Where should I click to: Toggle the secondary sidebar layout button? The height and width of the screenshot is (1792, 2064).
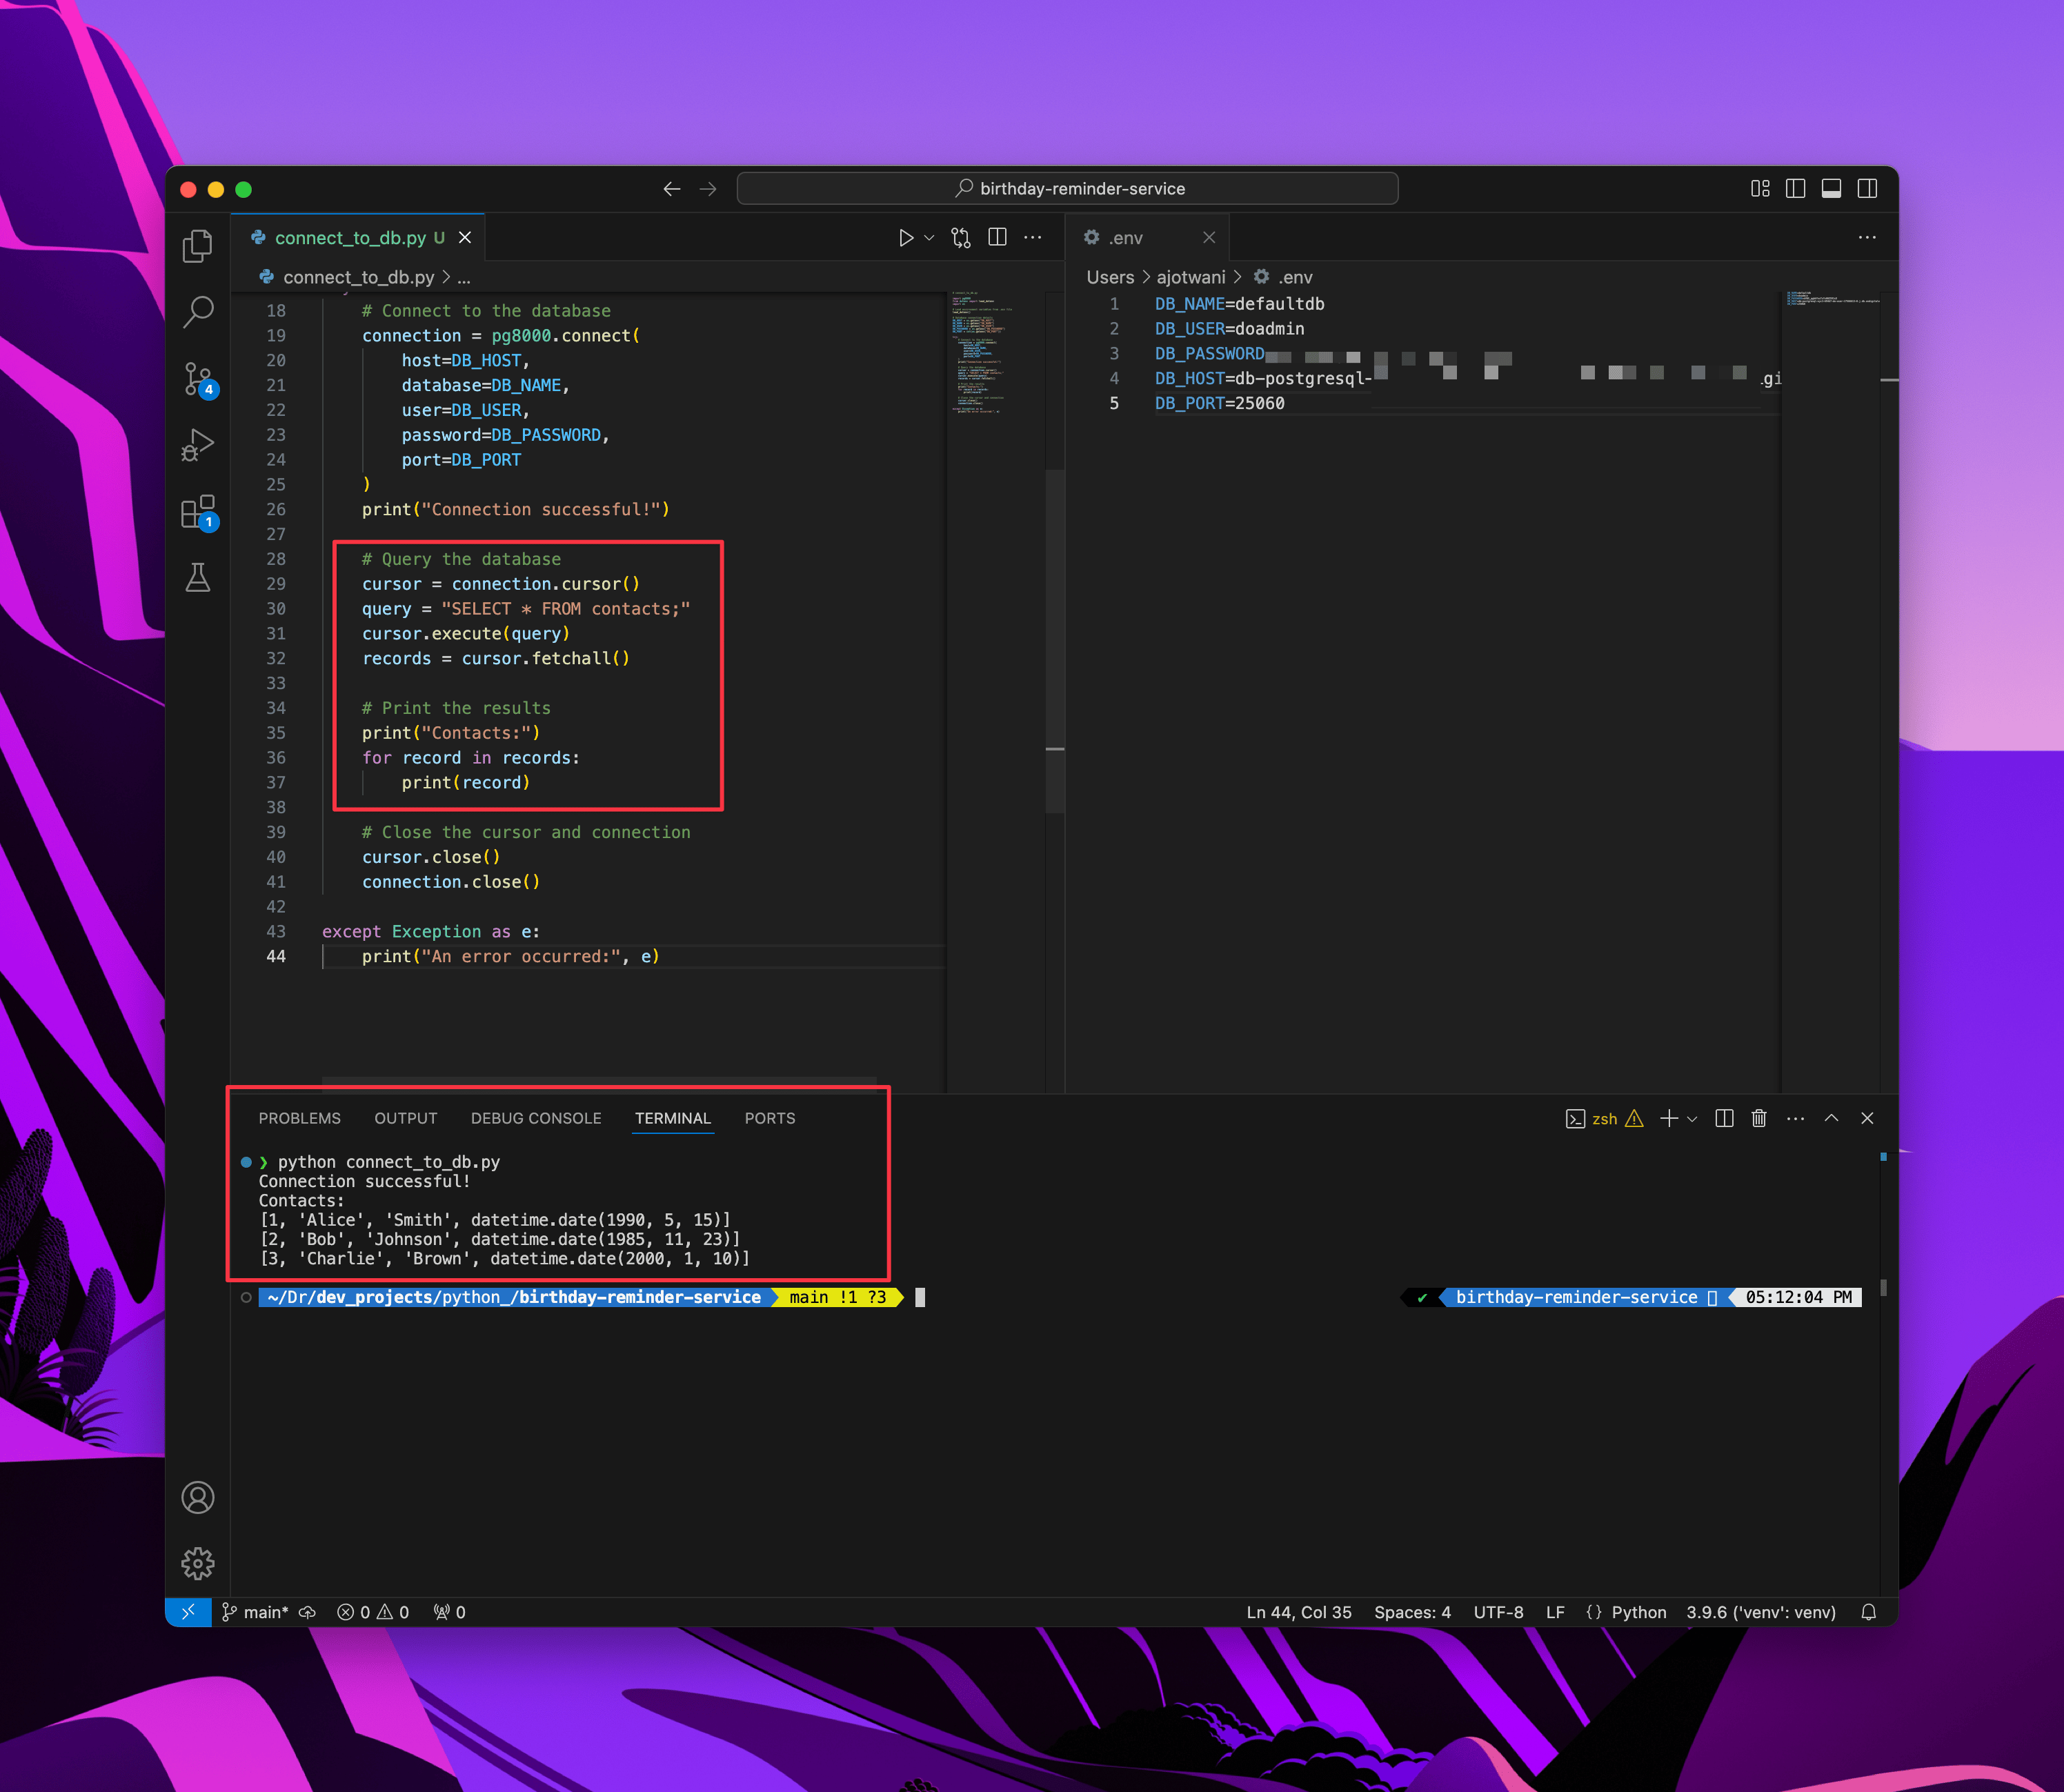[1867, 189]
